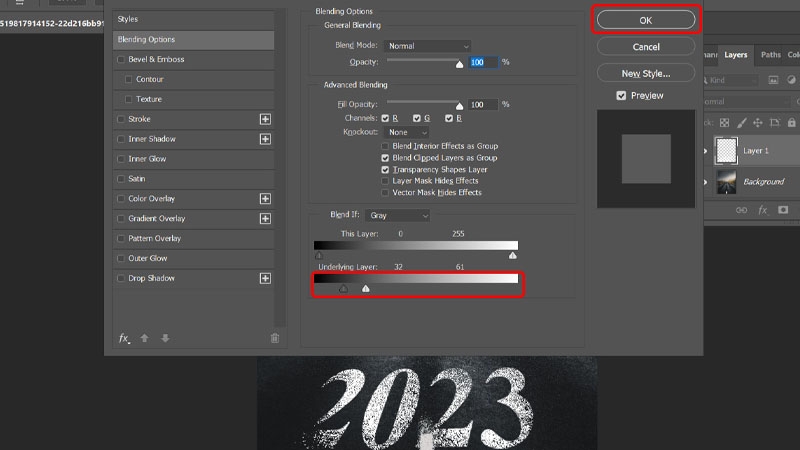Move effect up with the up arrow icon
Image resolution: width=800 pixels, height=450 pixels.
[x=145, y=338]
